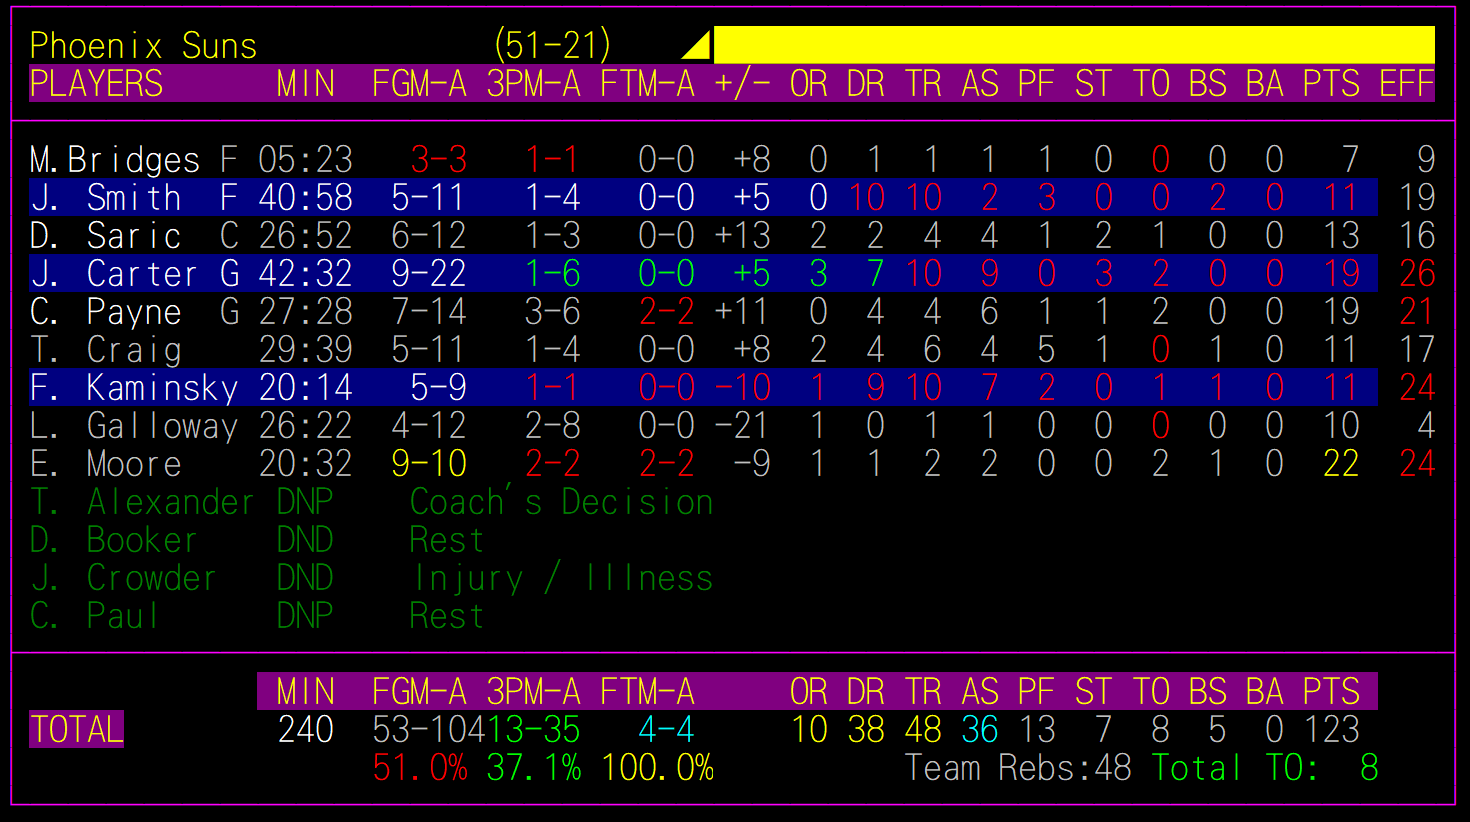Select the J. Carter player name
Image resolution: width=1470 pixels, height=822 pixels.
coord(114,274)
